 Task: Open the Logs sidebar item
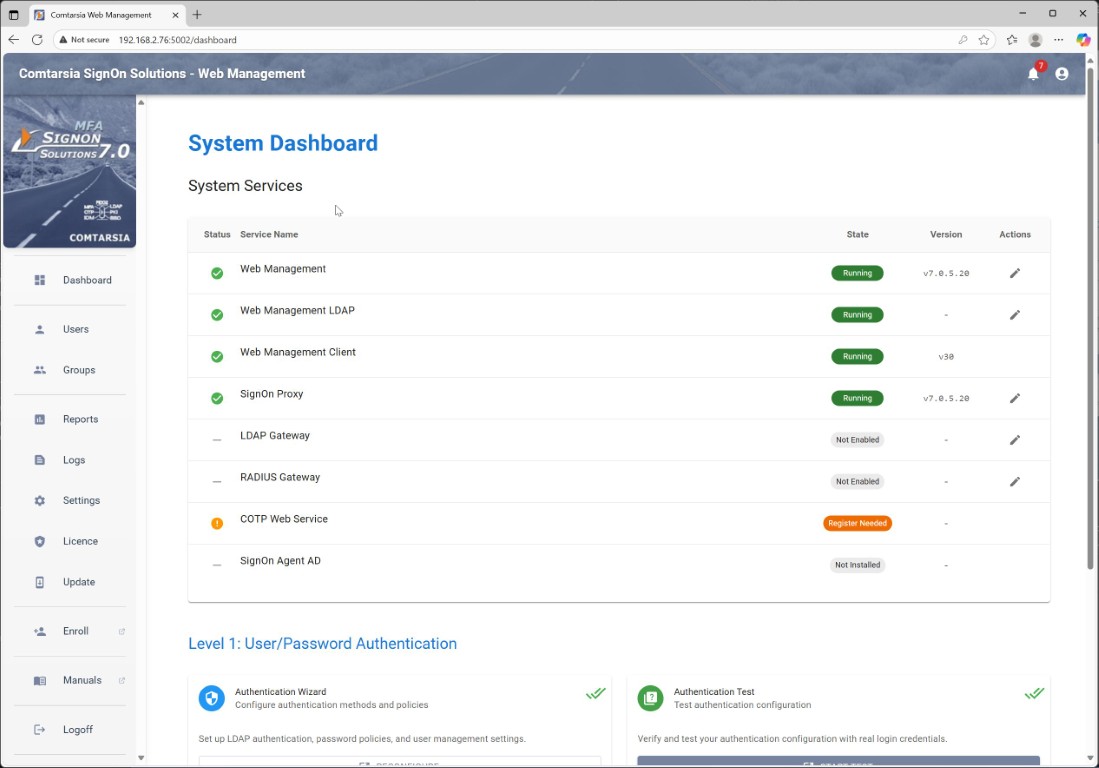point(40,460)
